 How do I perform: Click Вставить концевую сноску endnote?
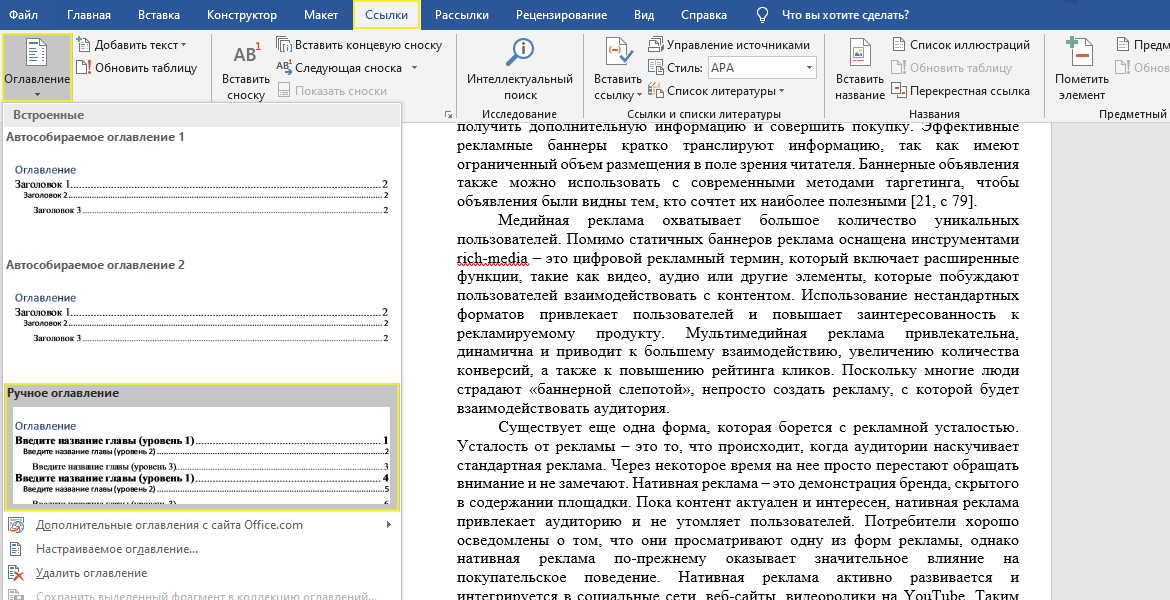click(359, 45)
